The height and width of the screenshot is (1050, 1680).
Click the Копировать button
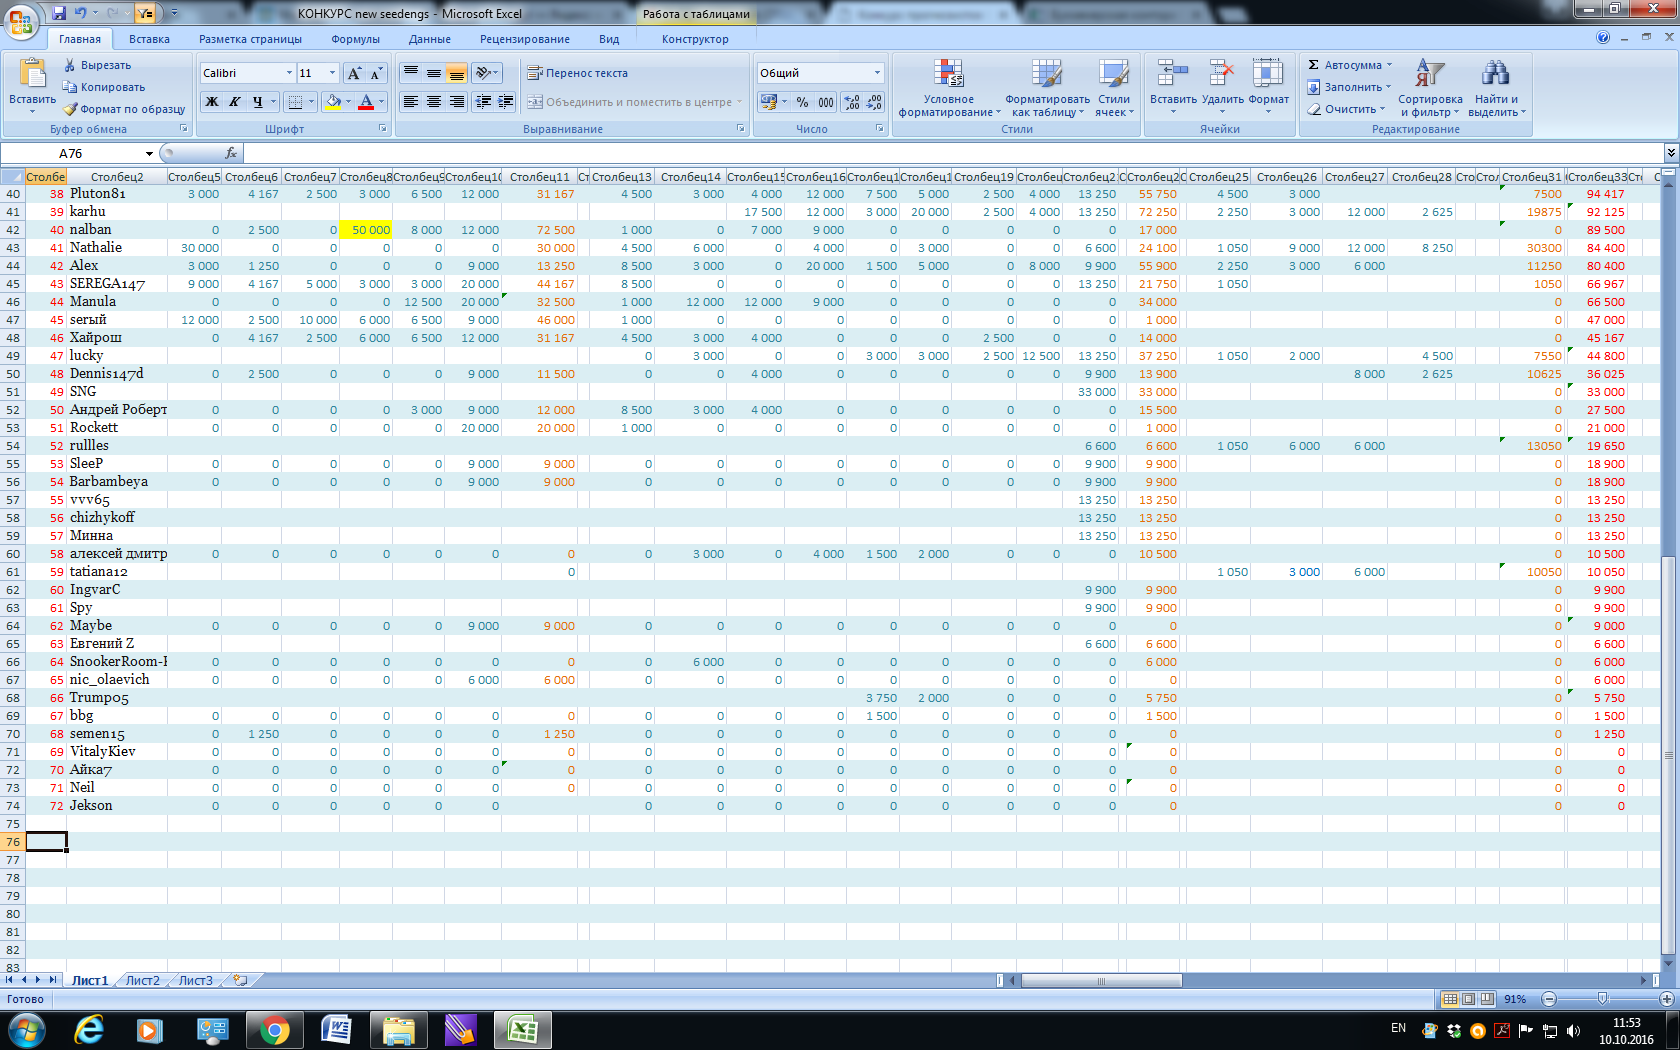pos(104,87)
